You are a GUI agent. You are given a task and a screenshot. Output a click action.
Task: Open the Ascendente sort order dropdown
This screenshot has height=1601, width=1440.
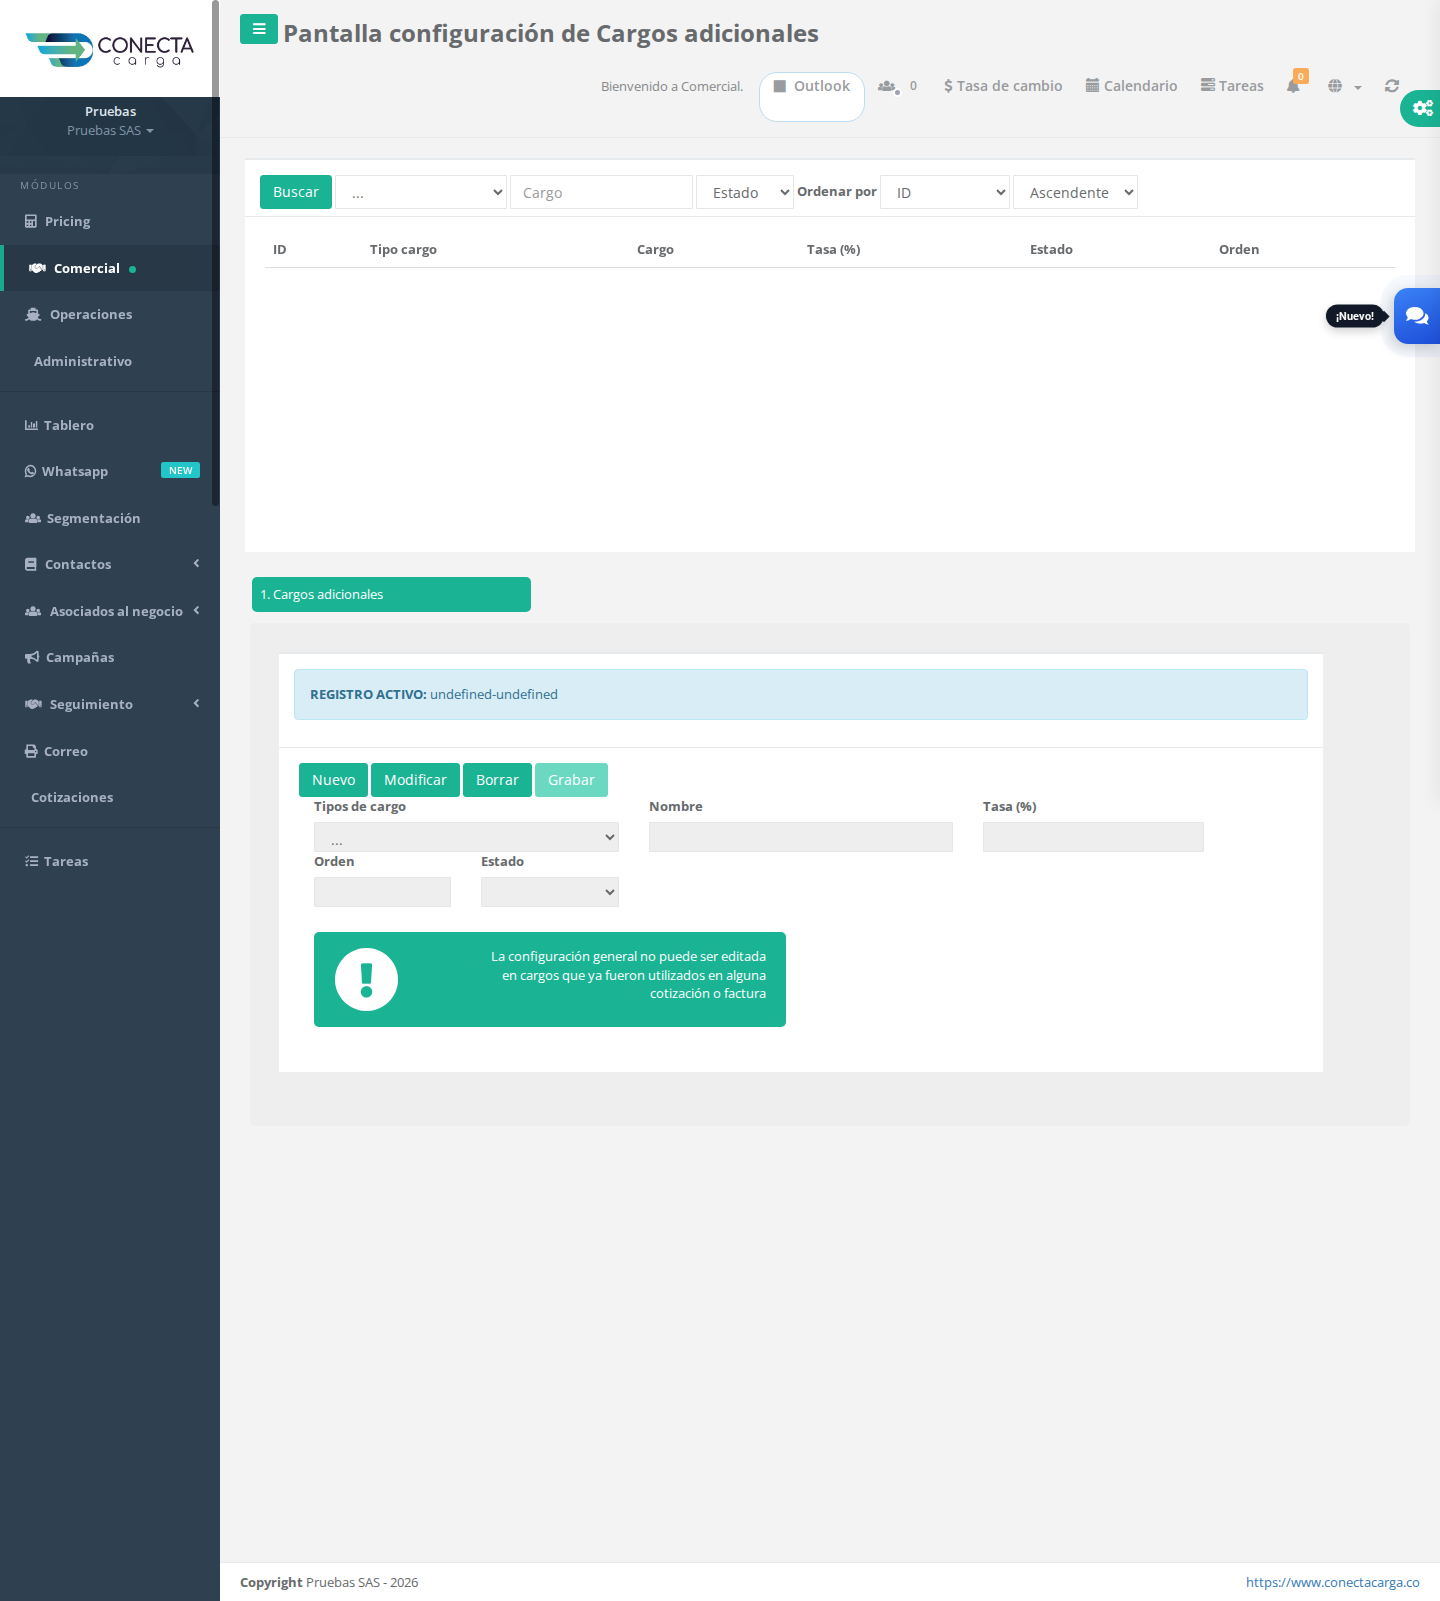(x=1075, y=192)
